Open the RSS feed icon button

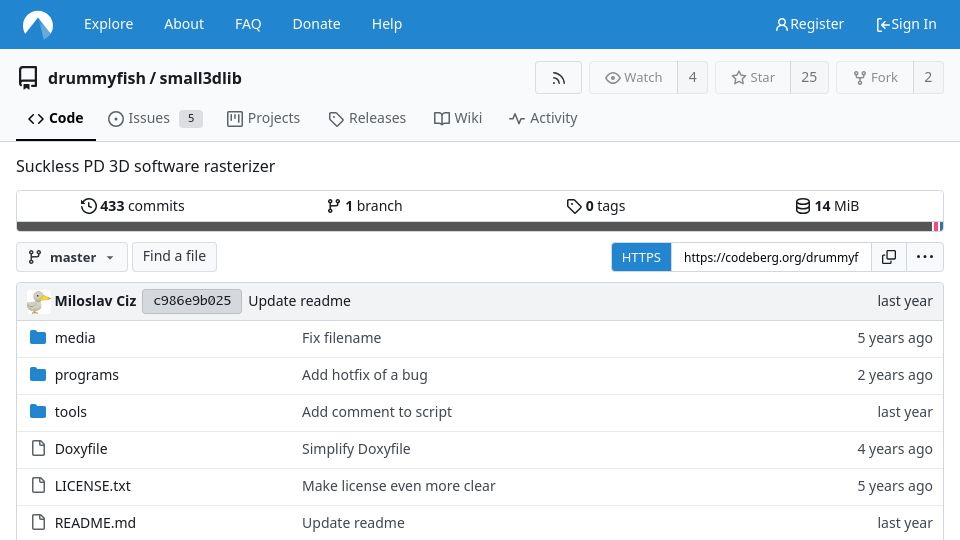[x=558, y=78]
